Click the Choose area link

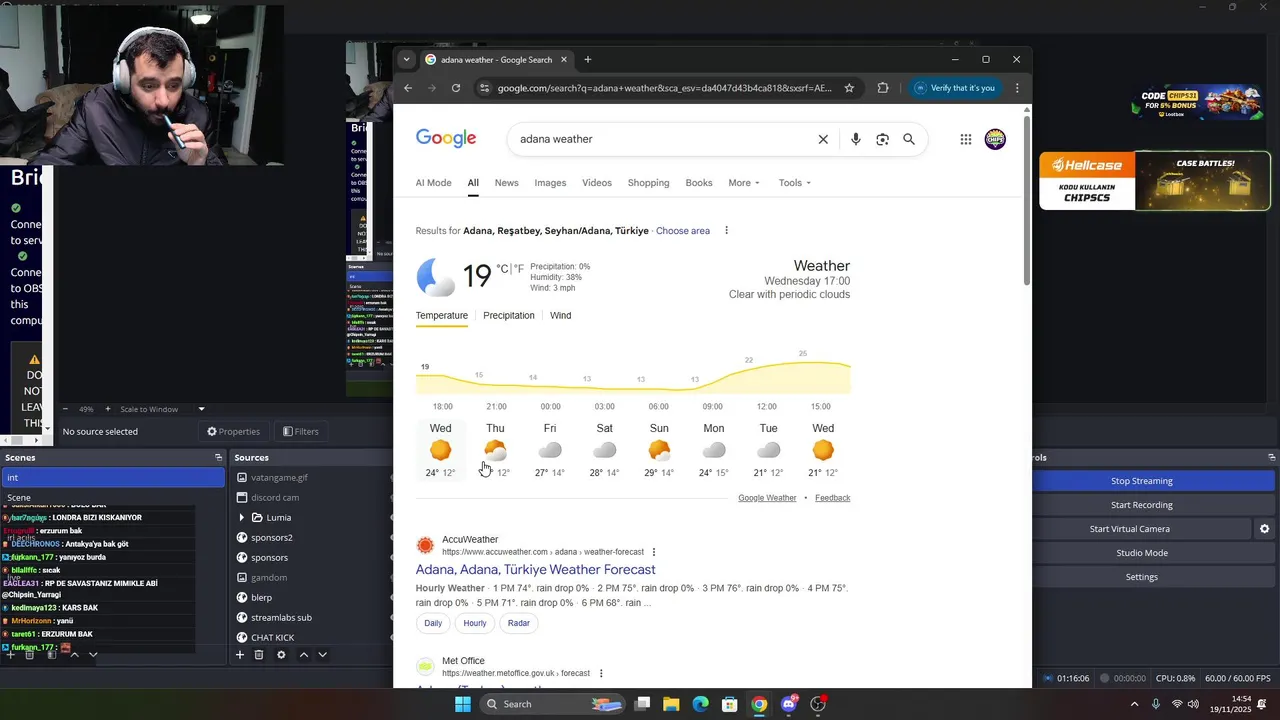coord(683,231)
